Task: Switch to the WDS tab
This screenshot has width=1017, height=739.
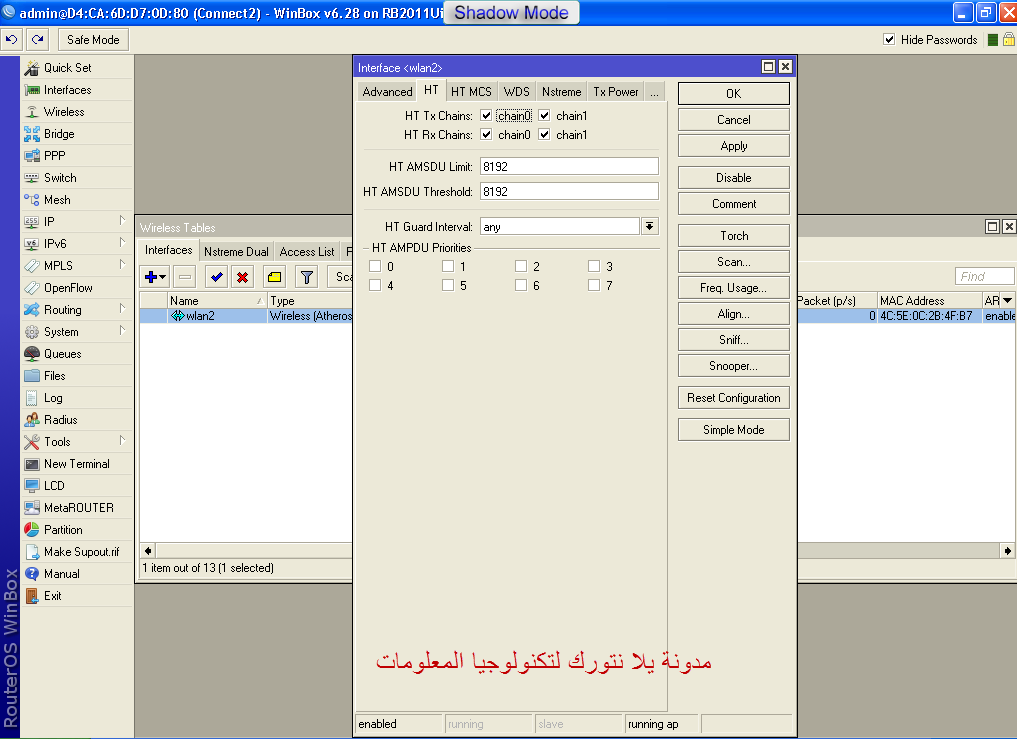Action: coord(517,91)
